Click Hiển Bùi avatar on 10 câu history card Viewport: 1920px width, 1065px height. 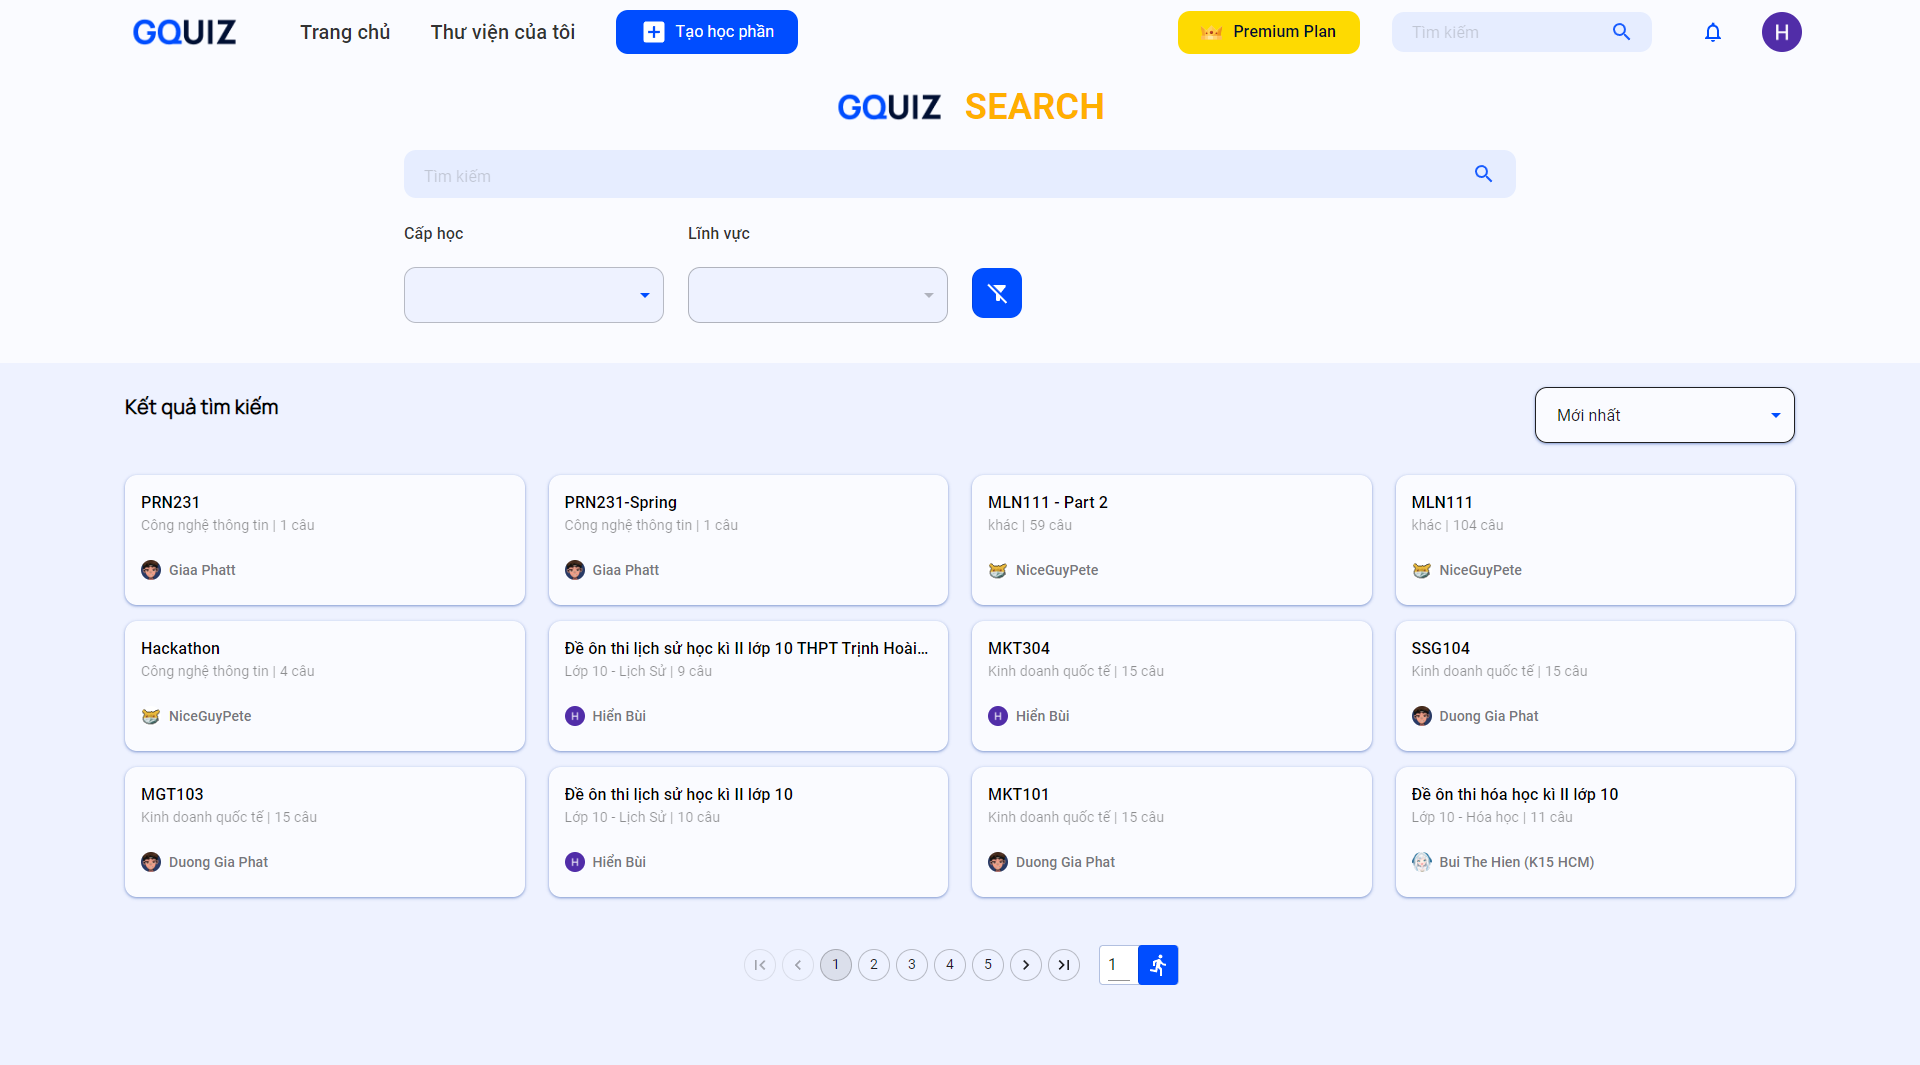575,862
